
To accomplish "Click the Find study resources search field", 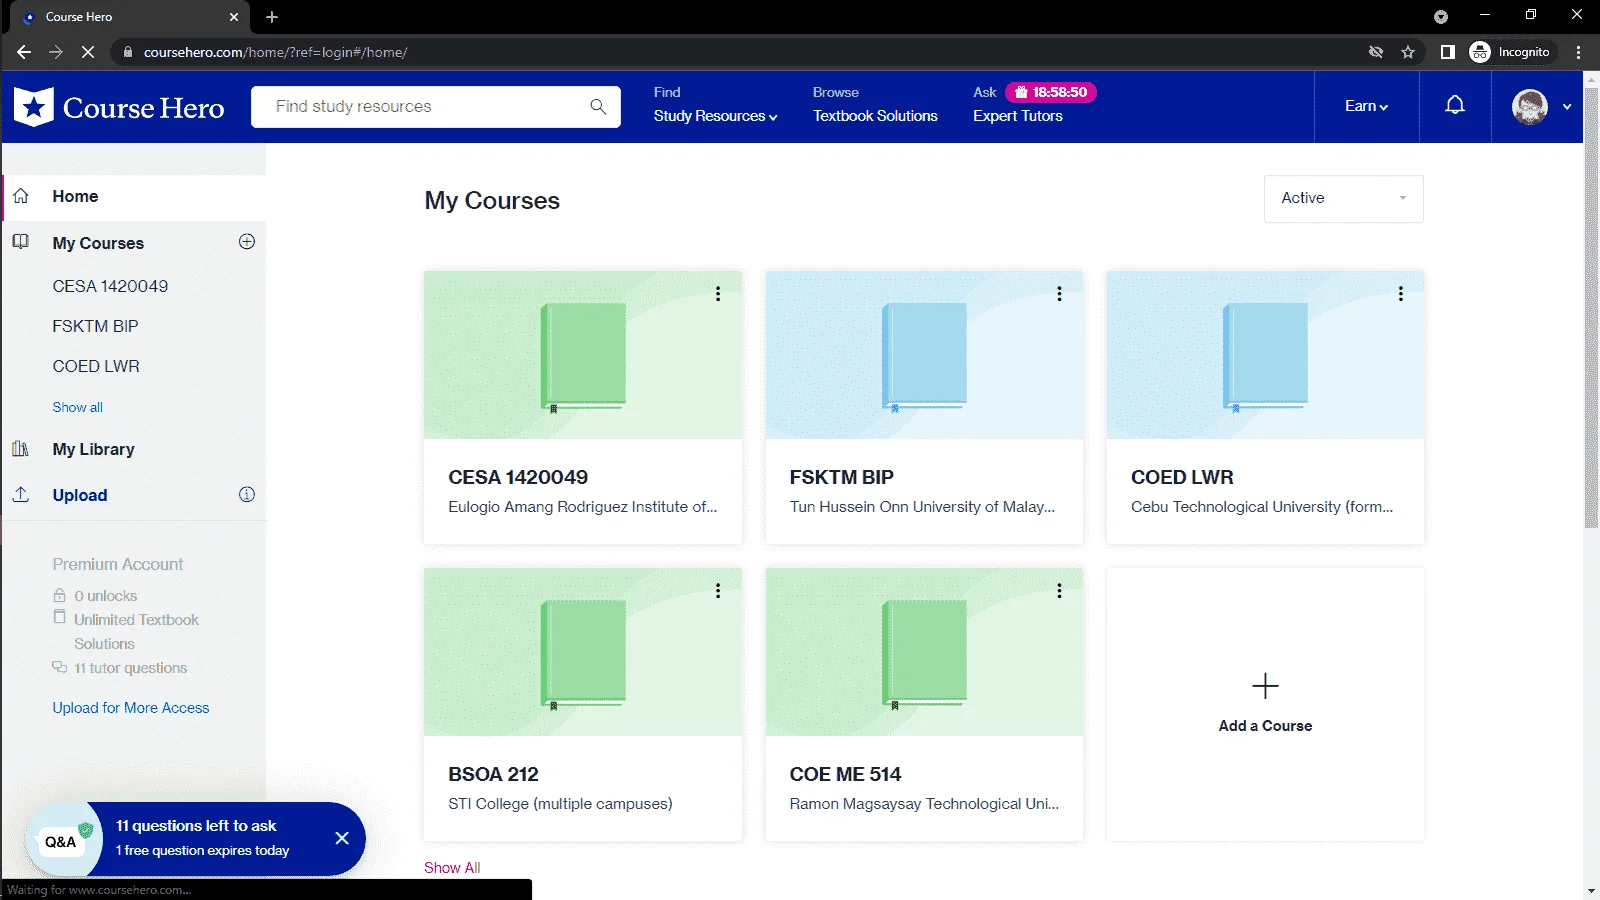I will click(x=435, y=107).
